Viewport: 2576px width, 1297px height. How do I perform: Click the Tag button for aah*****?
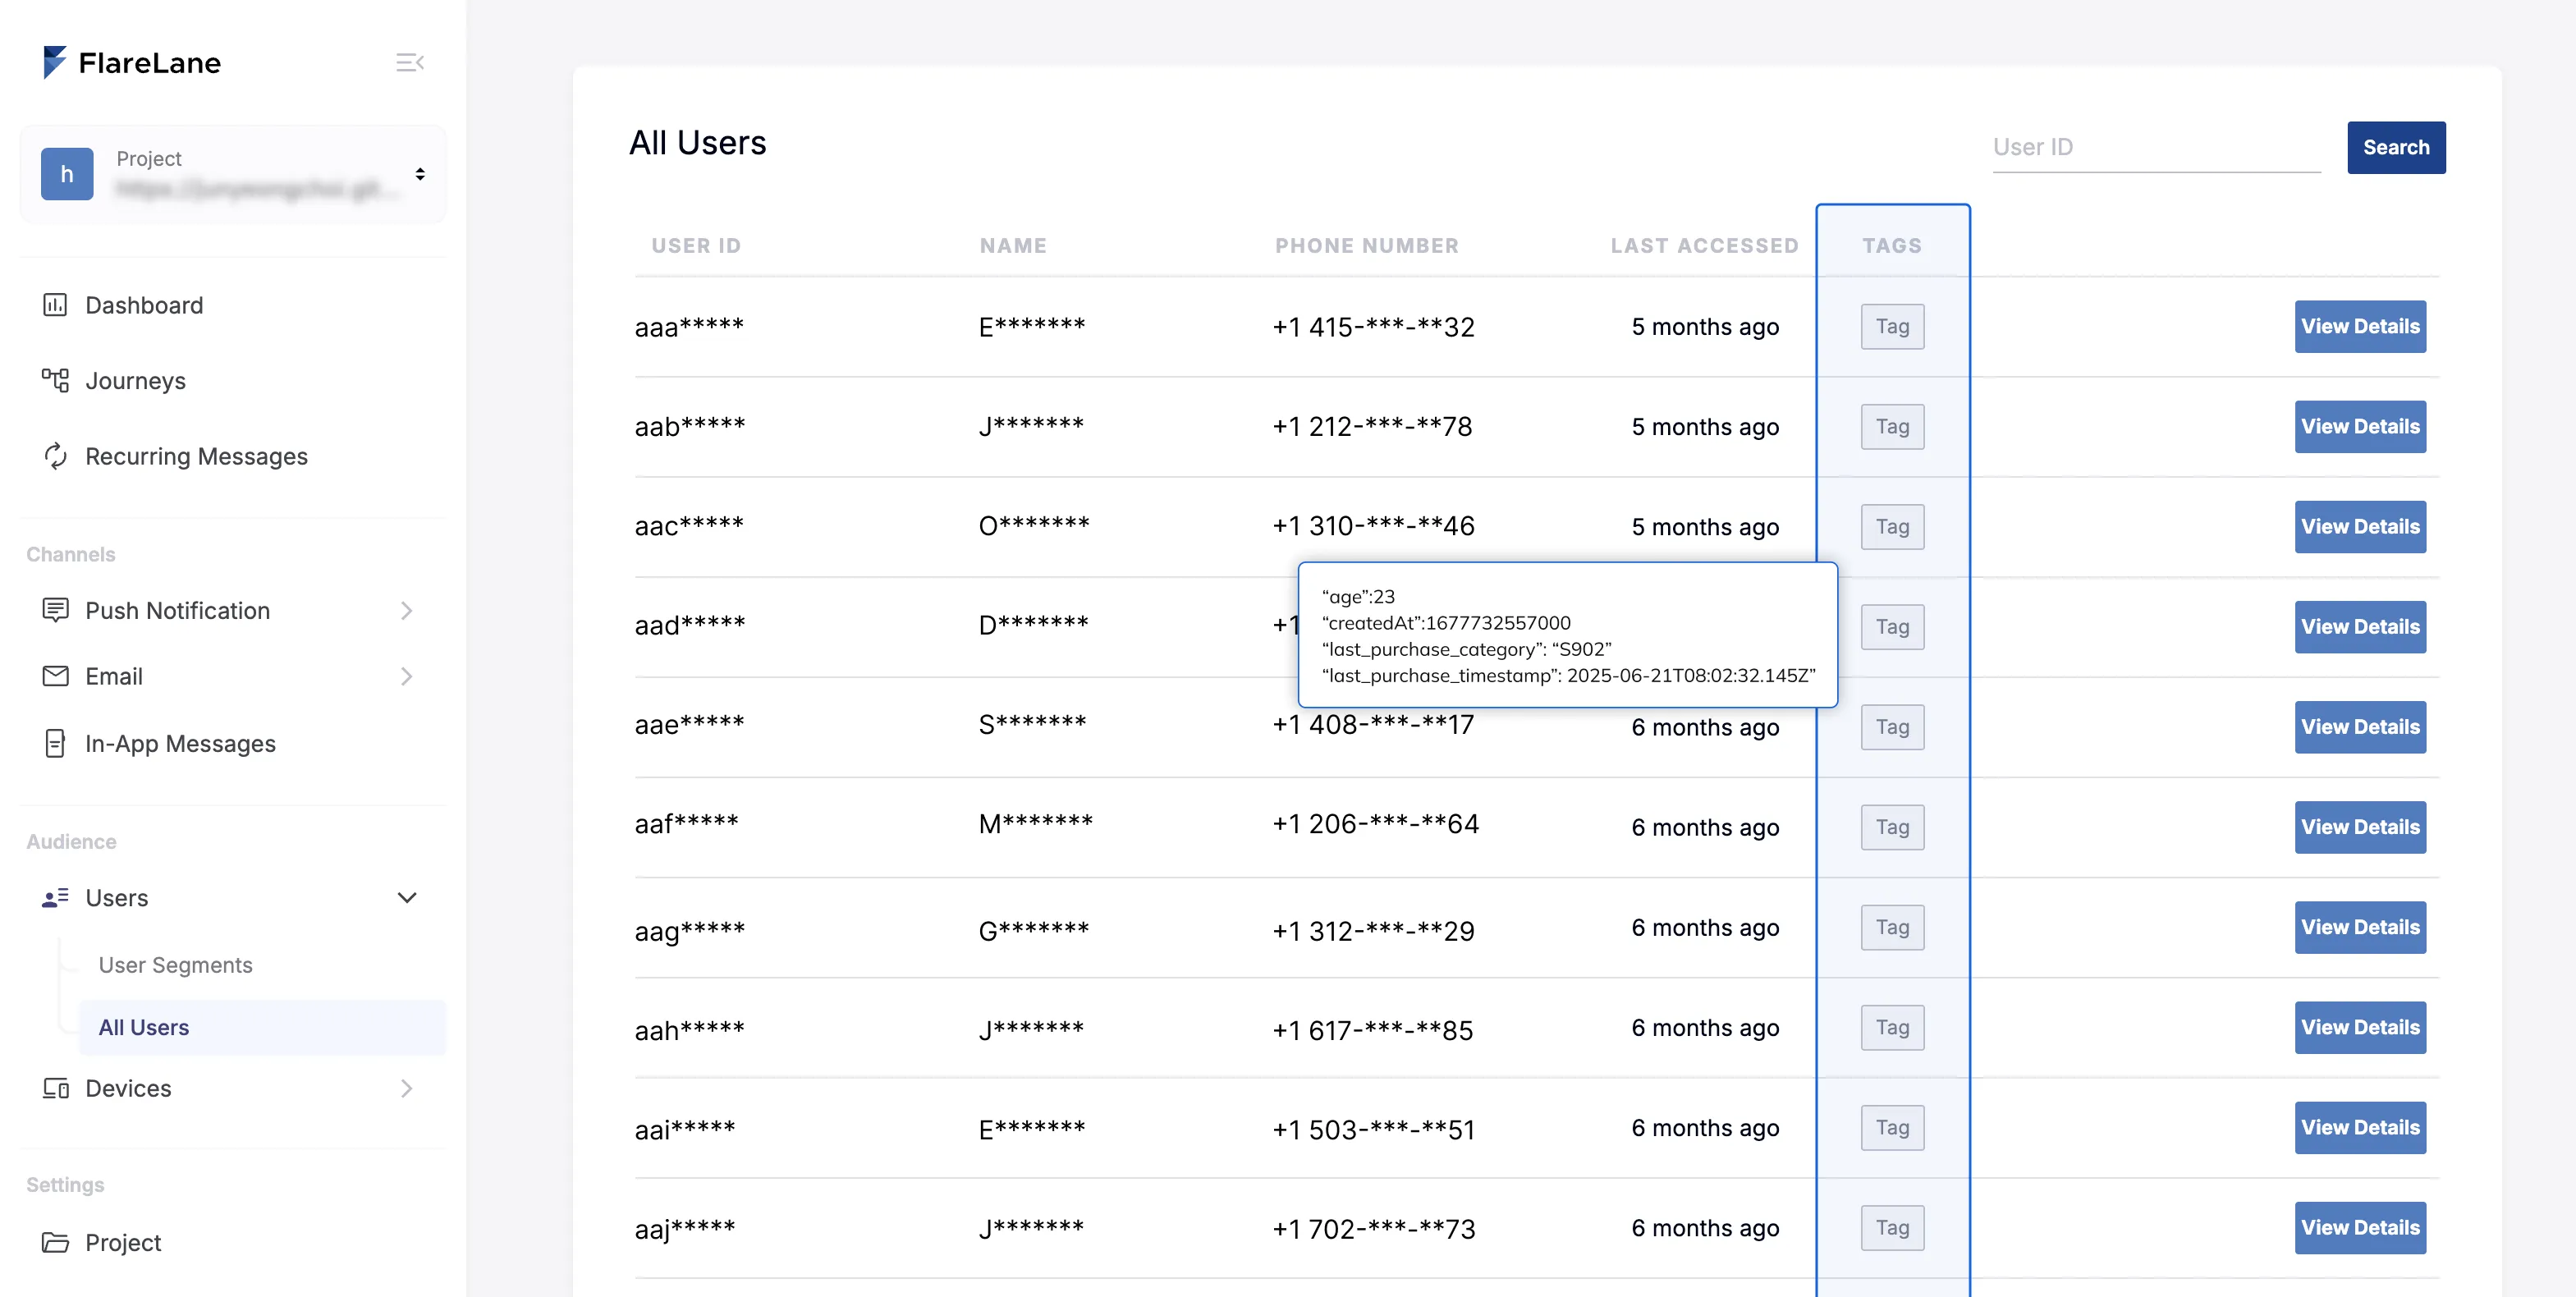[1892, 1026]
